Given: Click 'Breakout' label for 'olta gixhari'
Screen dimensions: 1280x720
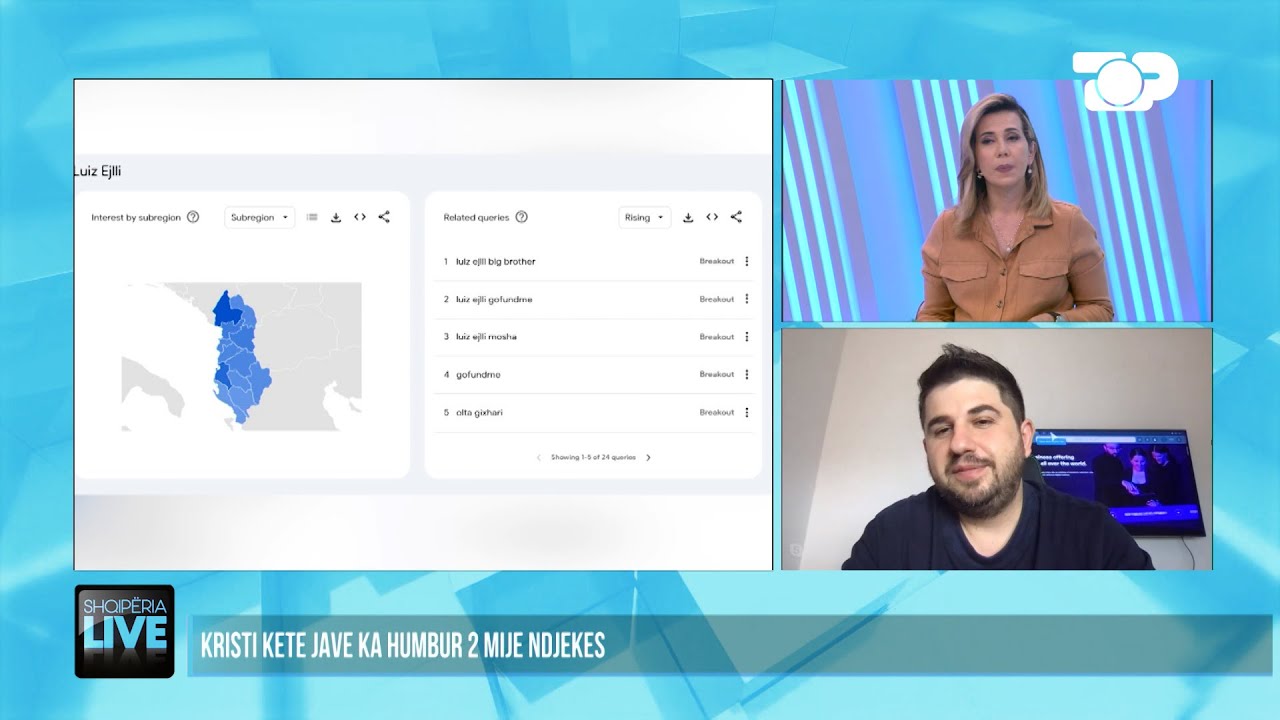Looking at the screenshot, I should (717, 412).
